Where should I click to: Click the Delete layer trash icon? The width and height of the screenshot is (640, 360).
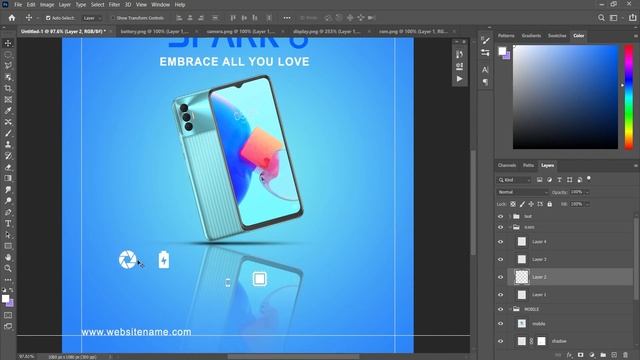point(625,355)
